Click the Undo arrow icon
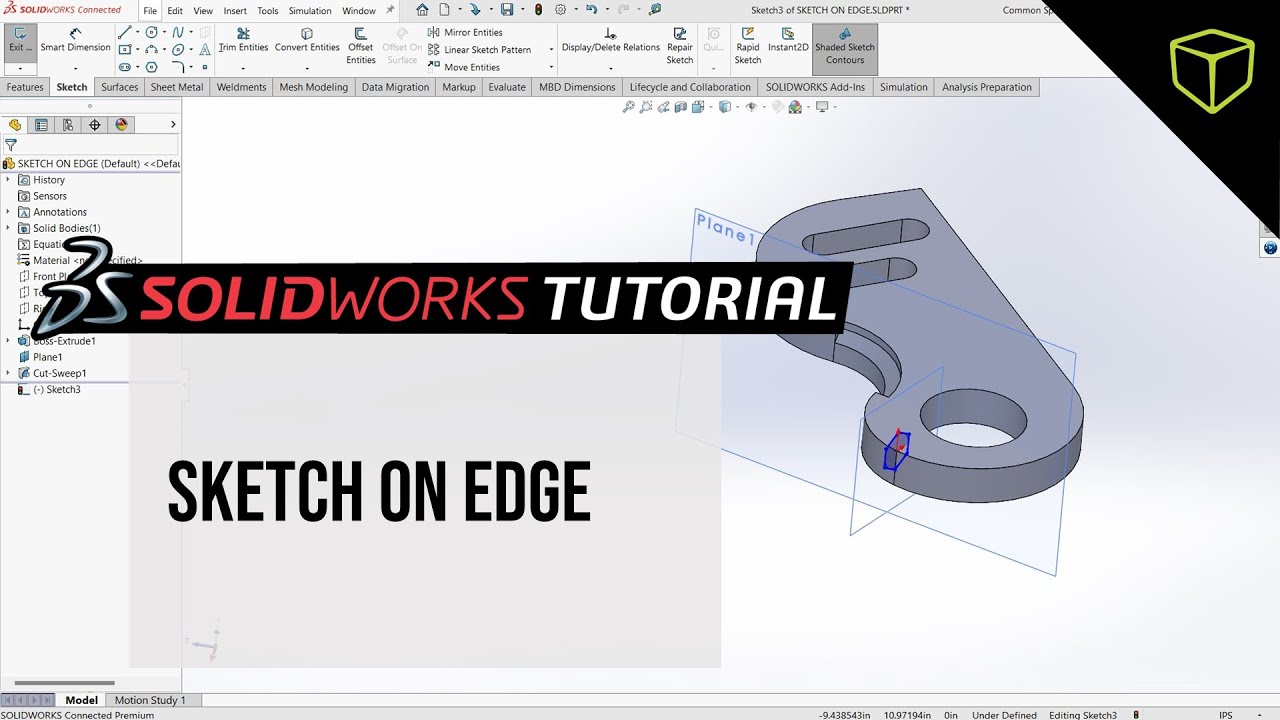 pyautogui.click(x=591, y=10)
